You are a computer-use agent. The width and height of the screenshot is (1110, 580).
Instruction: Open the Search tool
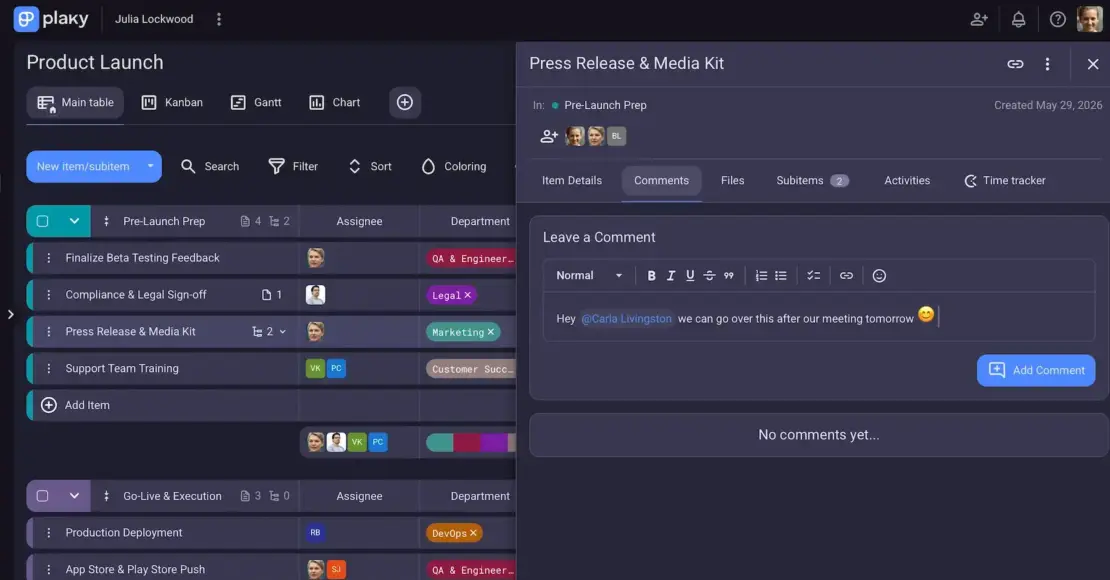click(210, 166)
